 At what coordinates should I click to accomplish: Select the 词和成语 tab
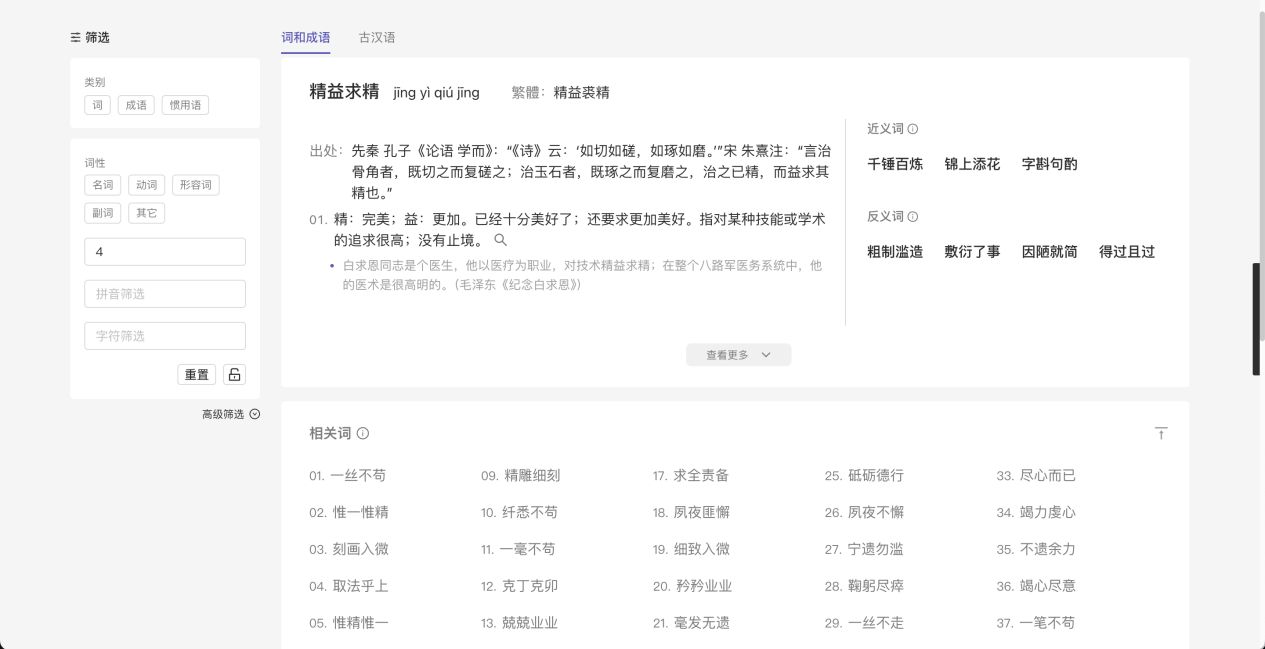[x=305, y=37]
